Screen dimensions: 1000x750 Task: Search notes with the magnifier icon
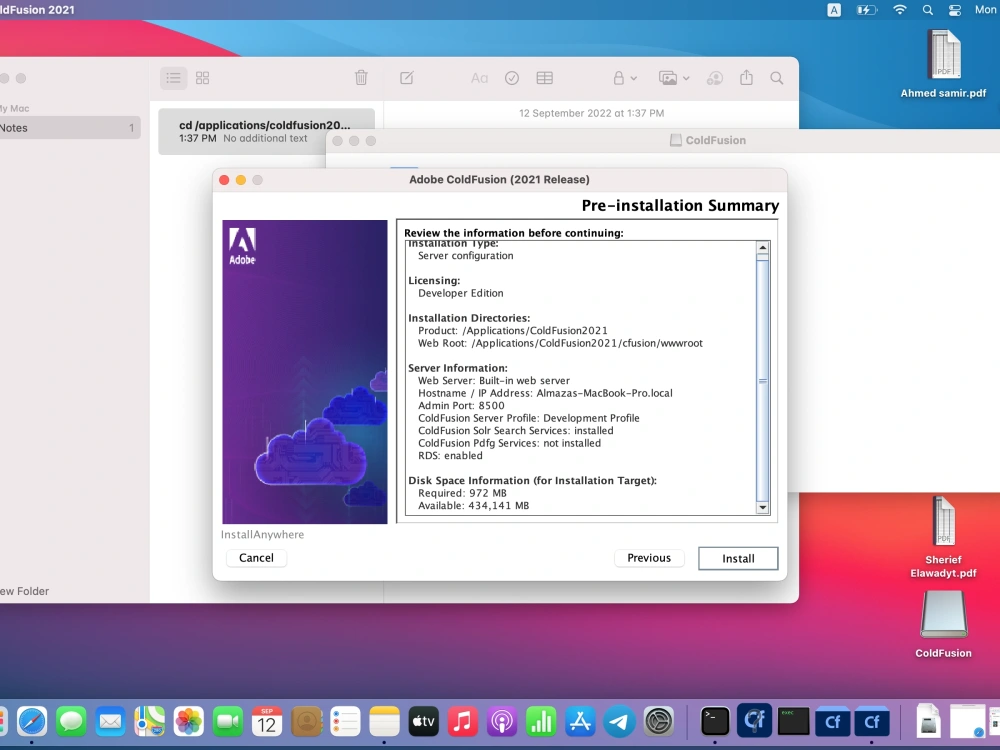click(x=776, y=78)
